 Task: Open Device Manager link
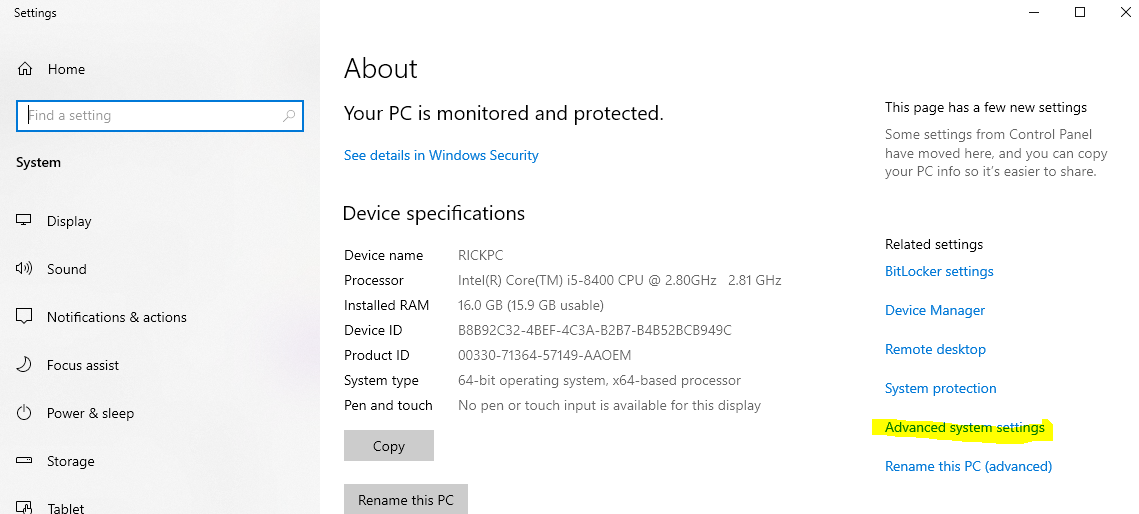pyautogui.click(x=935, y=311)
